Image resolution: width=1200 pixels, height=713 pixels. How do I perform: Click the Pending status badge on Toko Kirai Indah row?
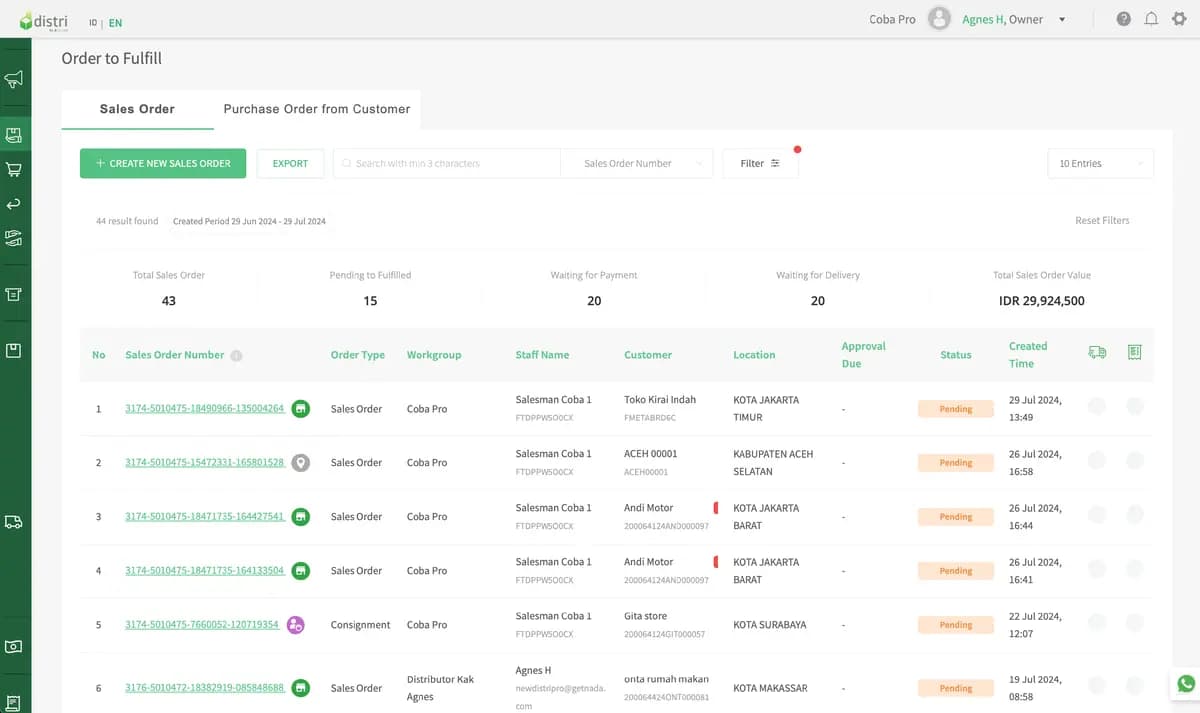[x=956, y=409]
